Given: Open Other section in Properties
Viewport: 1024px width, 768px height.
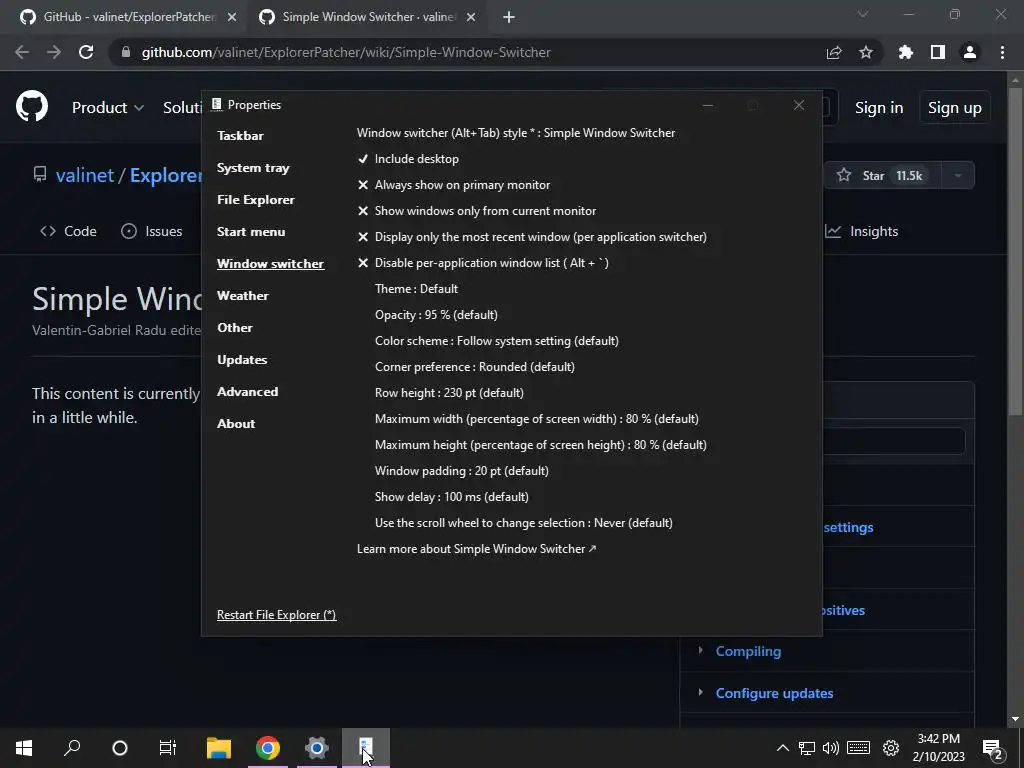Looking at the screenshot, I should pos(234,328).
